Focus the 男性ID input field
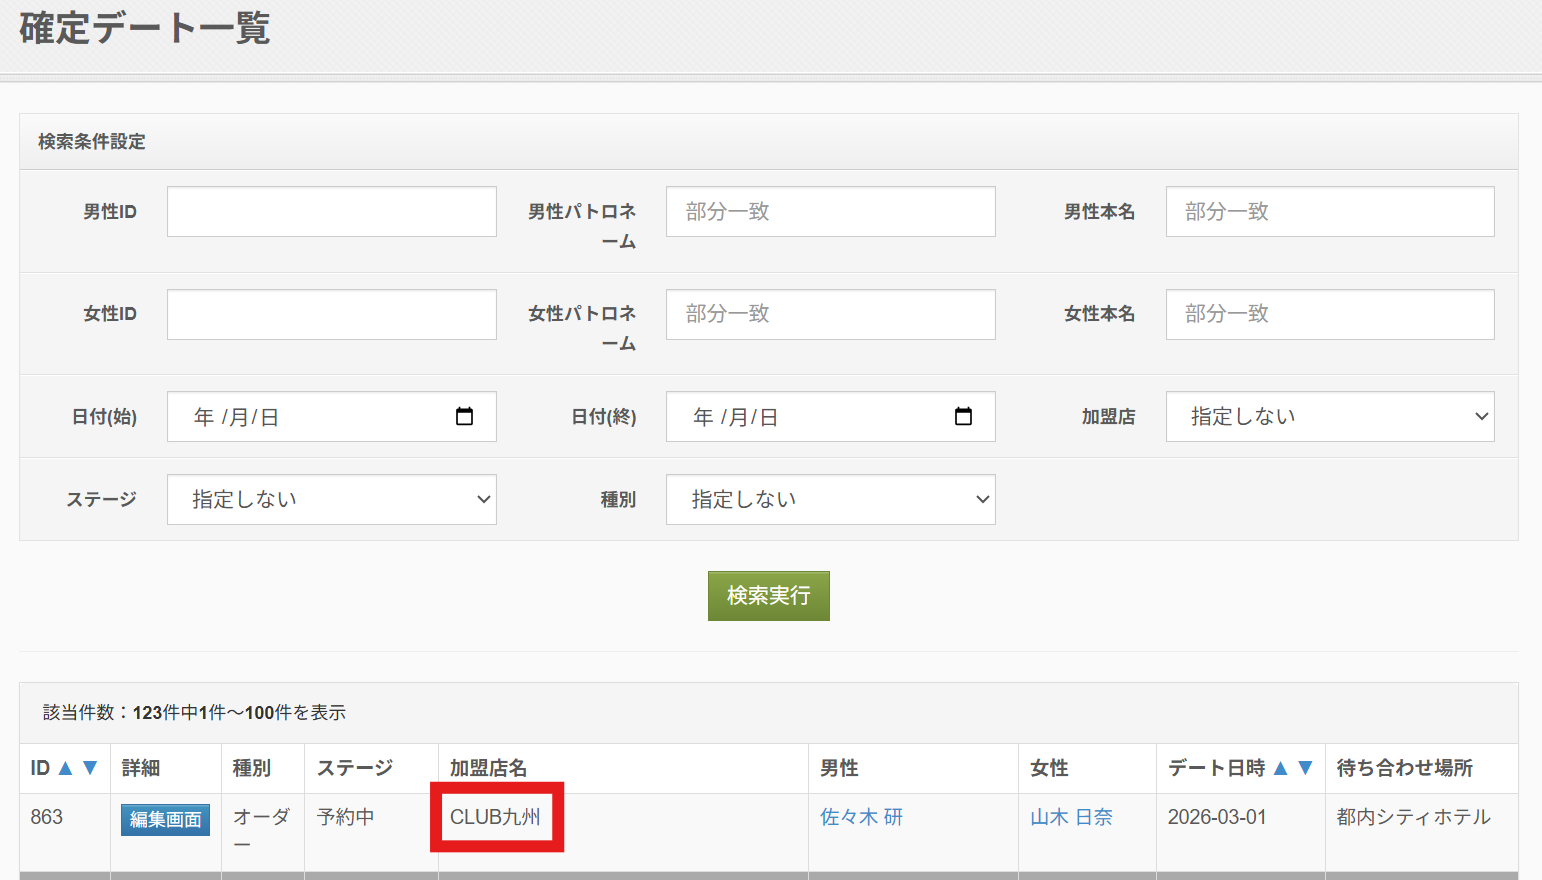Viewport: 1542px width, 880px height. [x=331, y=212]
